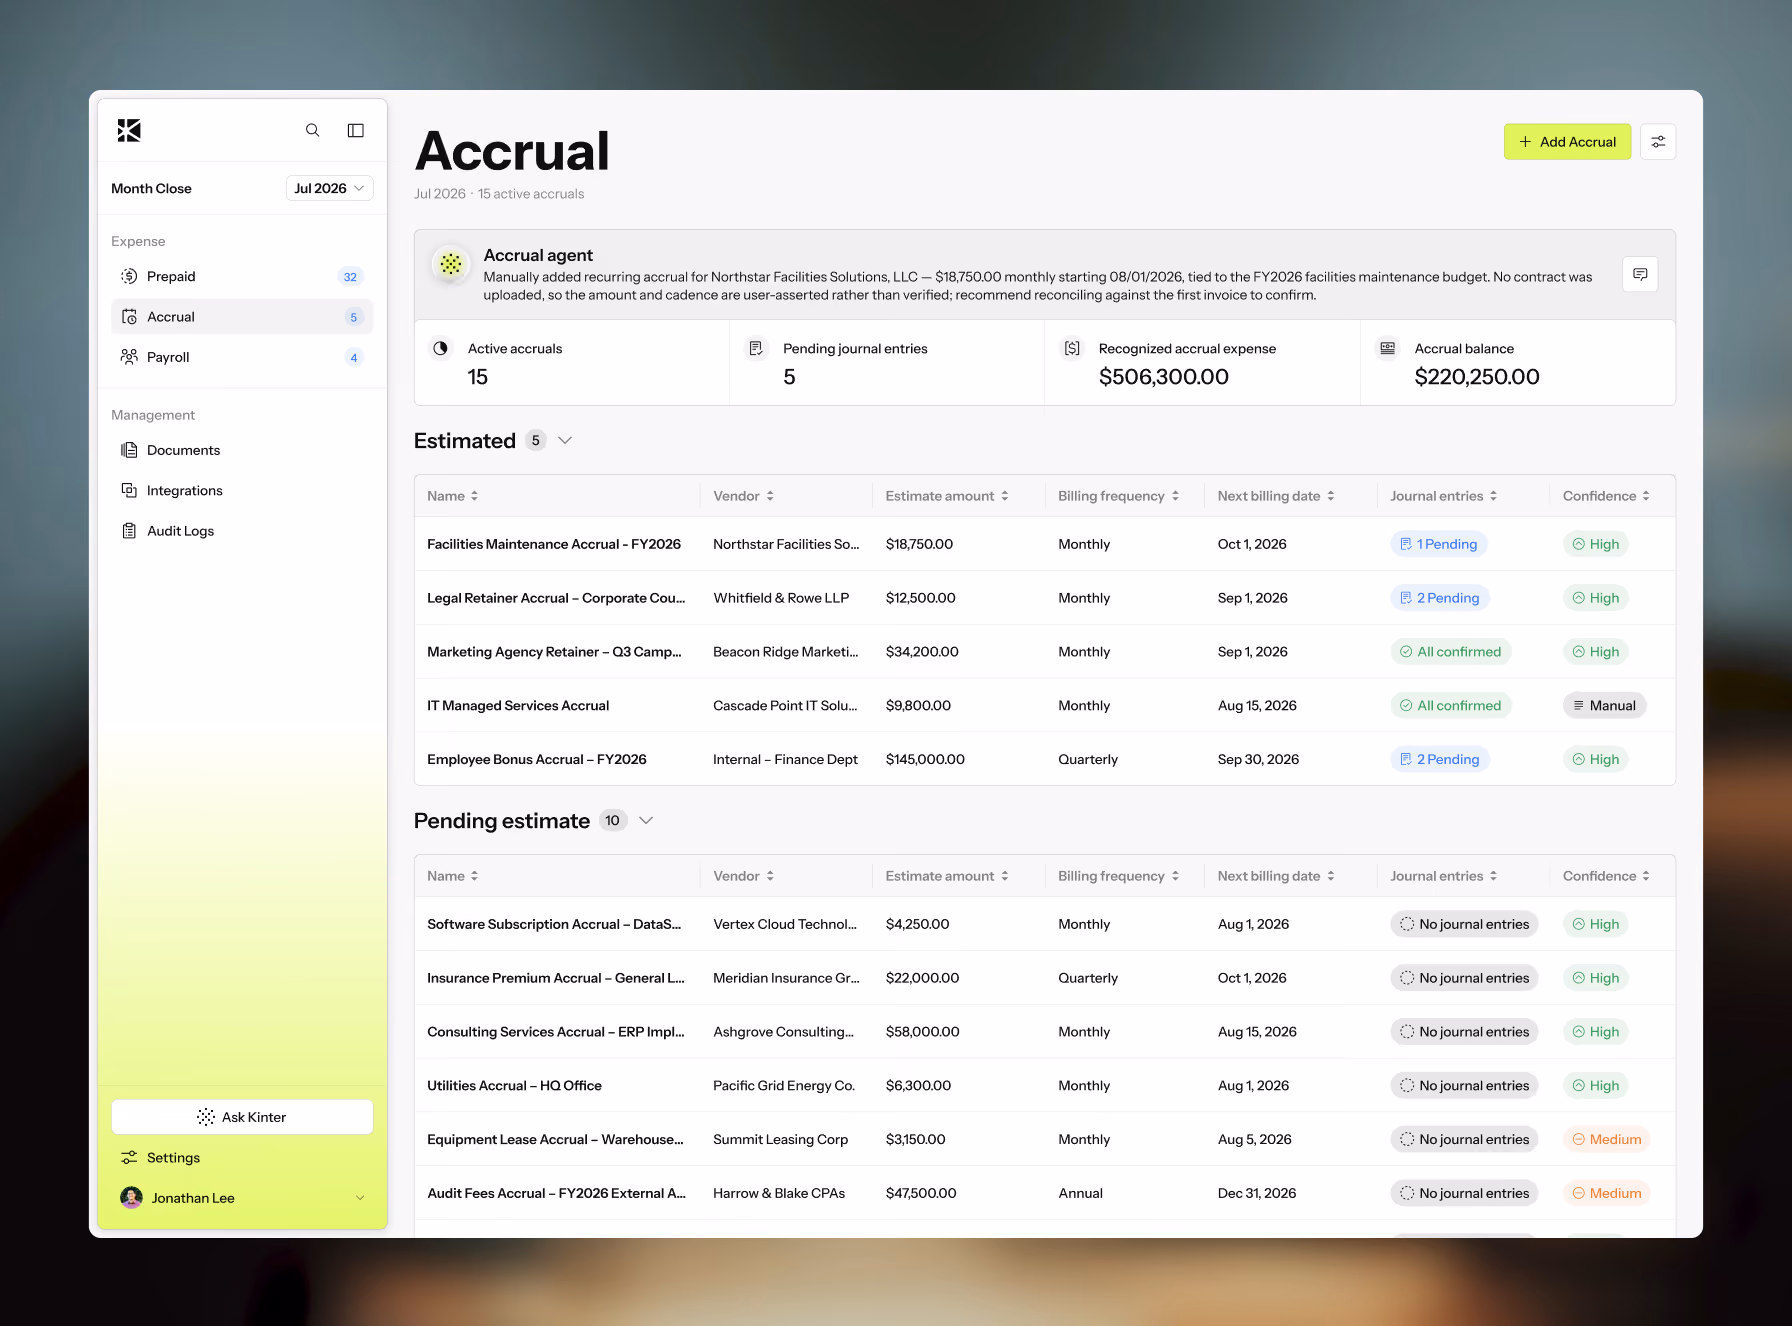Open IT Managed Services Accrual row

coord(1045,705)
